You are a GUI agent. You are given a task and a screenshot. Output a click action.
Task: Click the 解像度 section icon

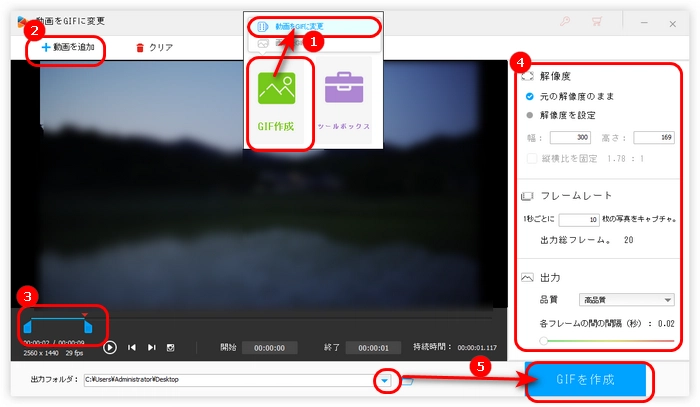click(527, 76)
